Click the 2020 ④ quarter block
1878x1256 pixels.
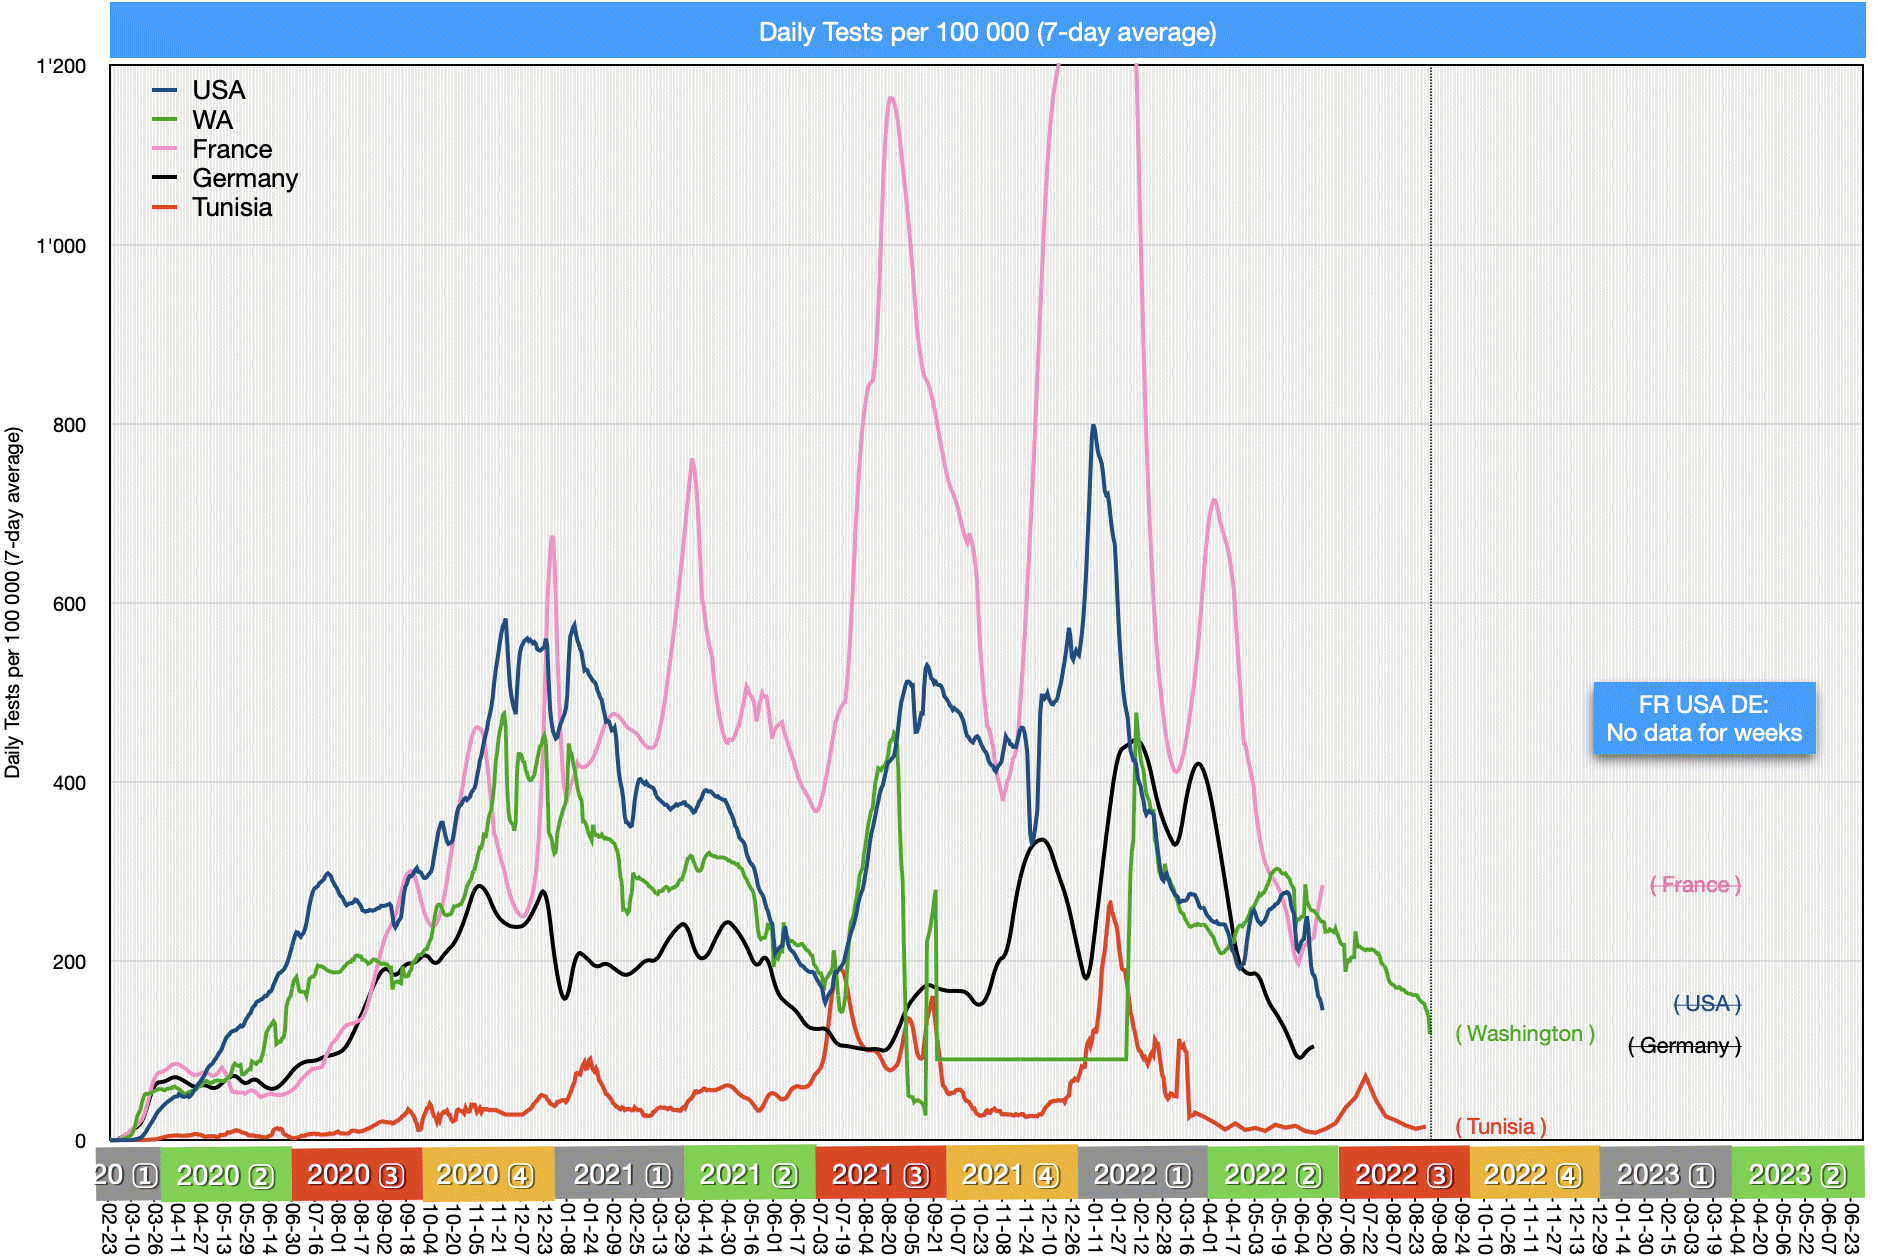tap(487, 1175)
